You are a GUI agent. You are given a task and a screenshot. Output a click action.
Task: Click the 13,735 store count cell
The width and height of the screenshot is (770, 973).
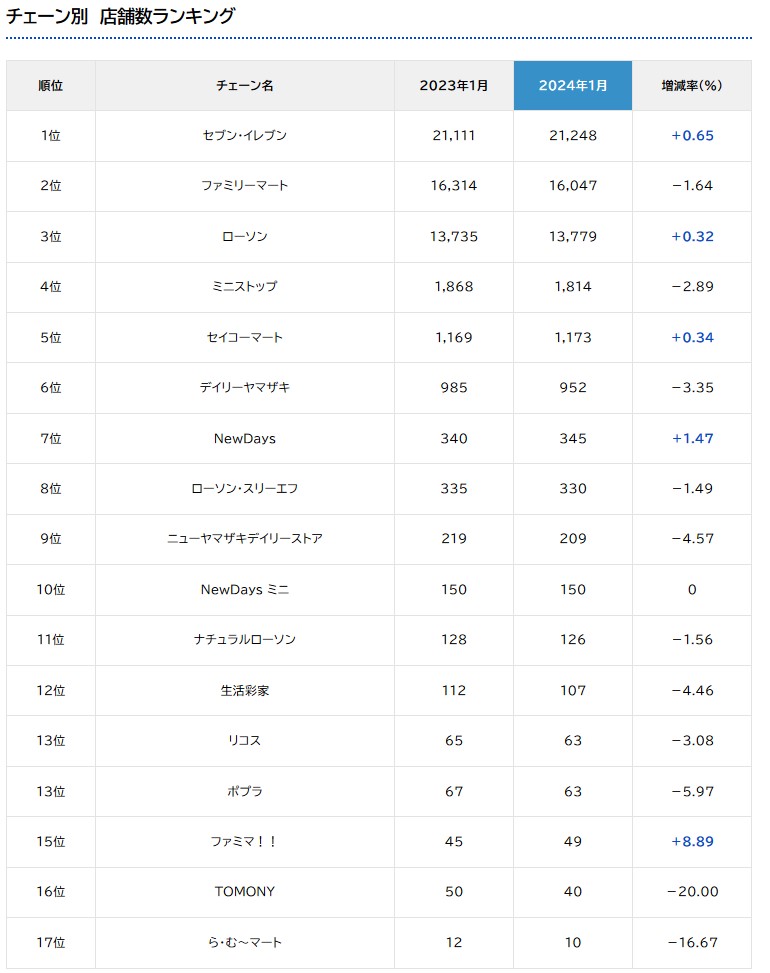[x=454, y=236]
